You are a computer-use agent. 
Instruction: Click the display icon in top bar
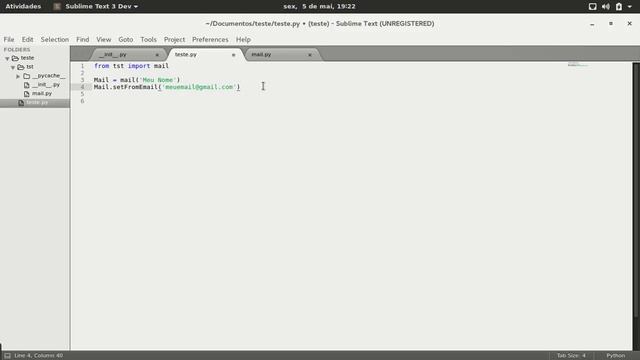coord(593,7)
